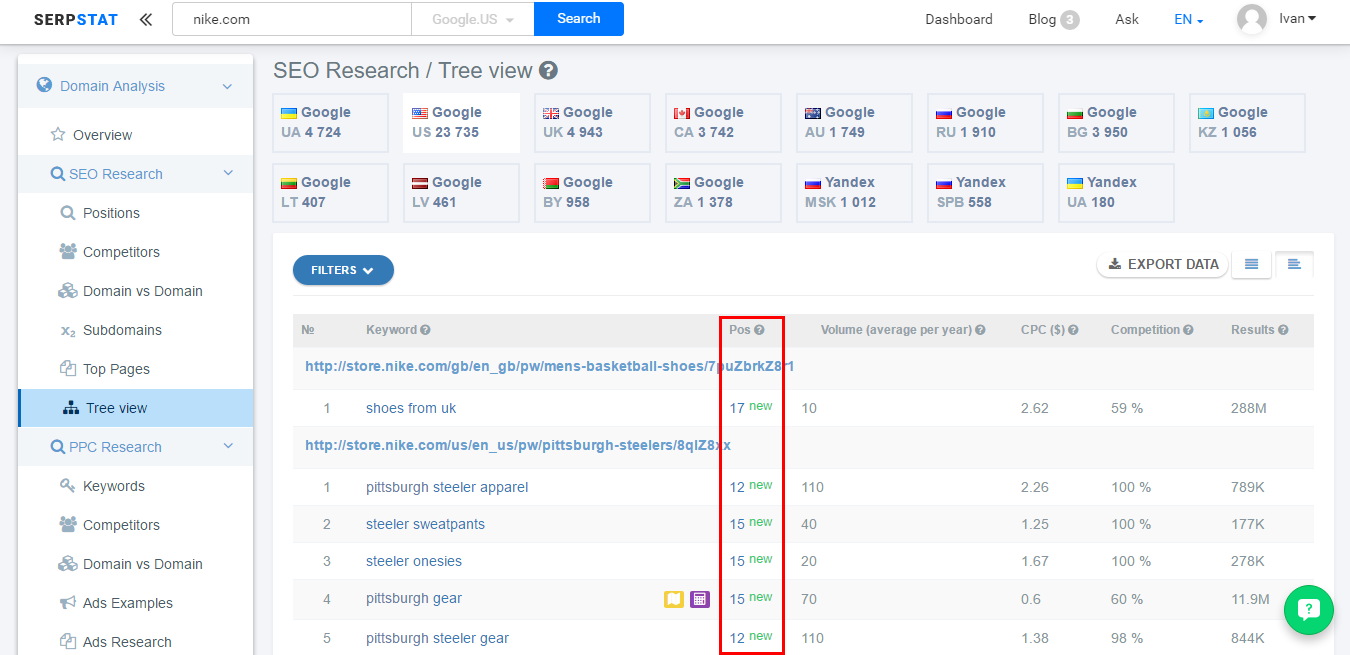
Task: Select the Google LT 407 database
Action: pyautogui.click(x=330, y=193)
